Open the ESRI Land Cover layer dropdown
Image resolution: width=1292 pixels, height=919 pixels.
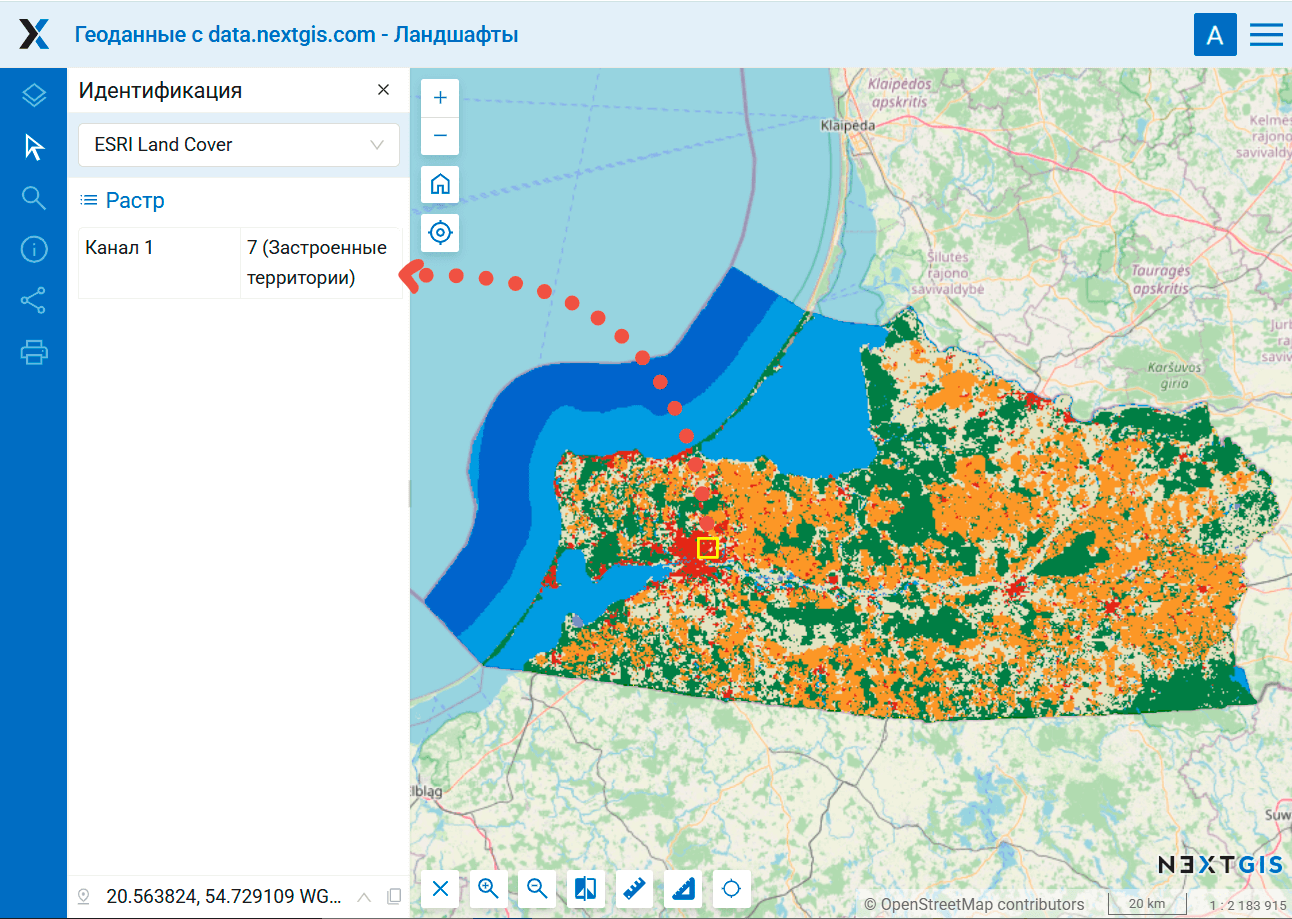[x=239, y=145]
